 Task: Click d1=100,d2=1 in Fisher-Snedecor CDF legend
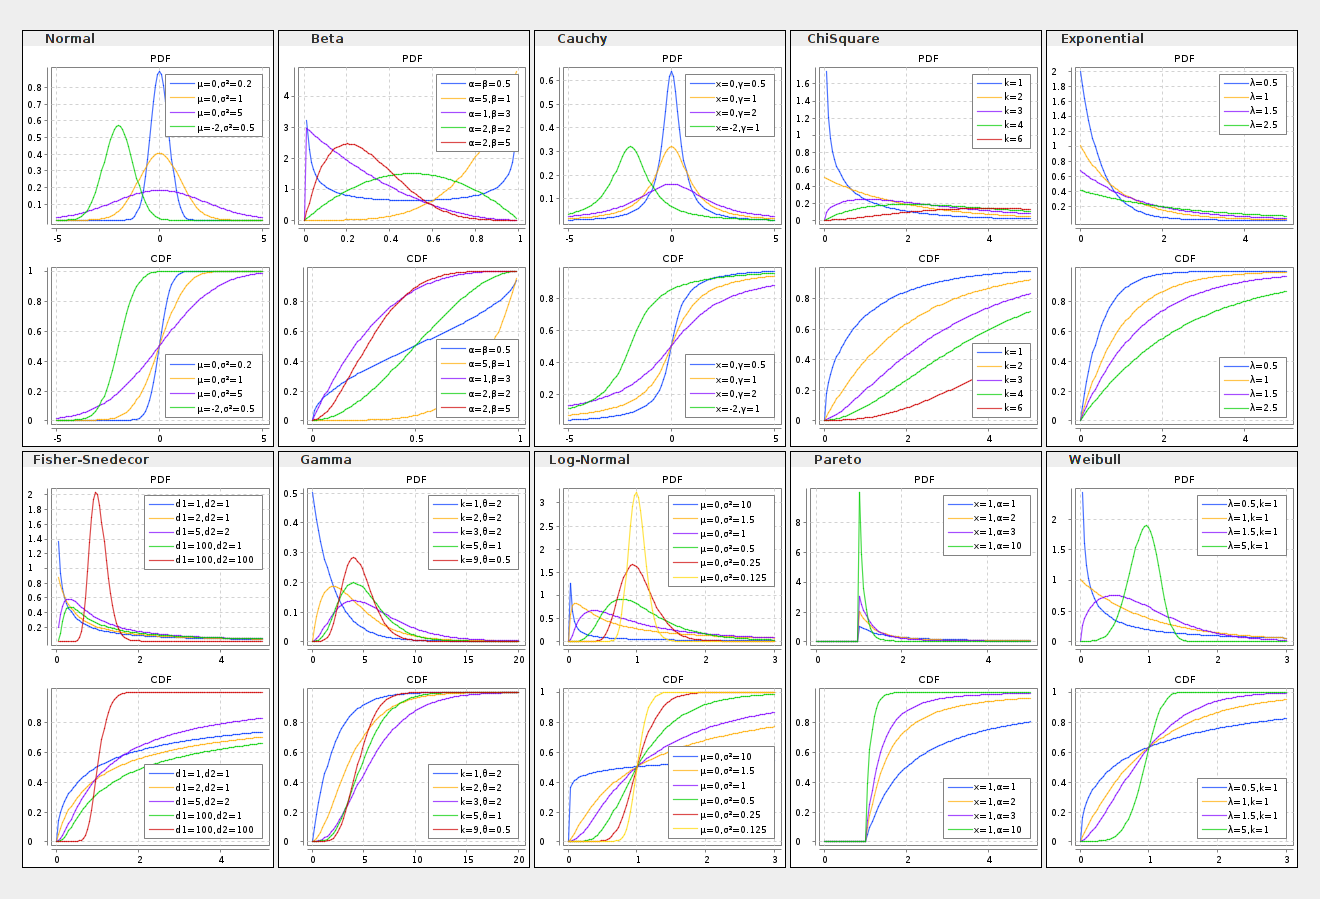208,816
